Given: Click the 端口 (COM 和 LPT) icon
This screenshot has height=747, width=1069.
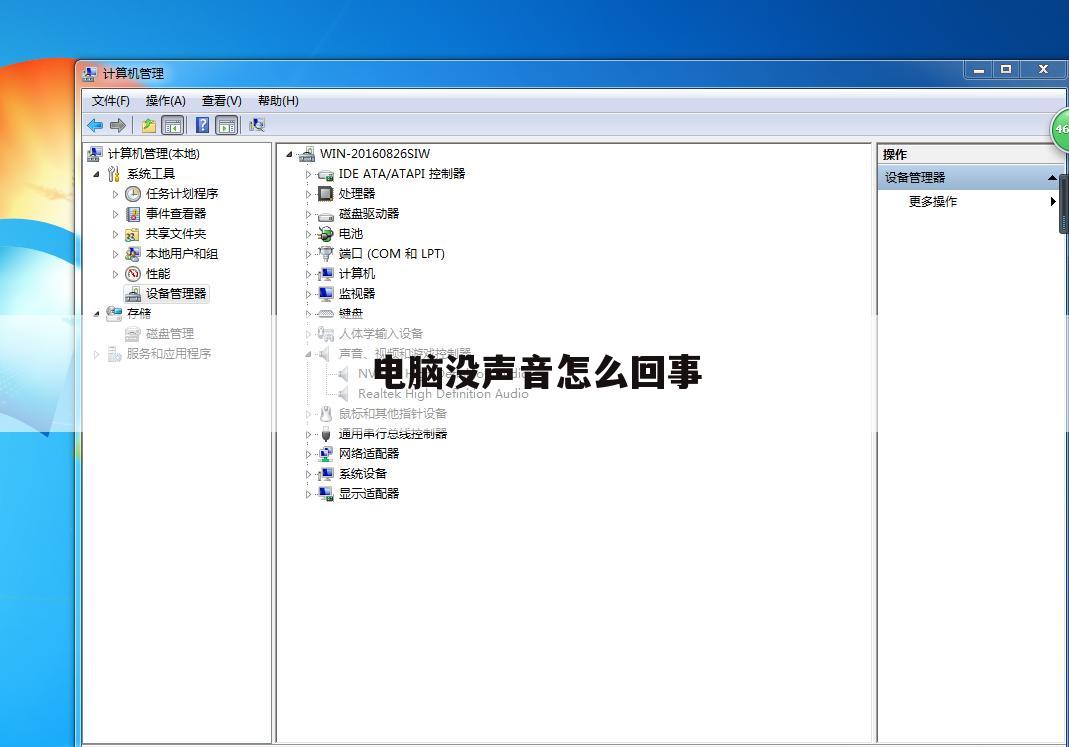Looking at the screenshot, I should (x=326, y=254).
